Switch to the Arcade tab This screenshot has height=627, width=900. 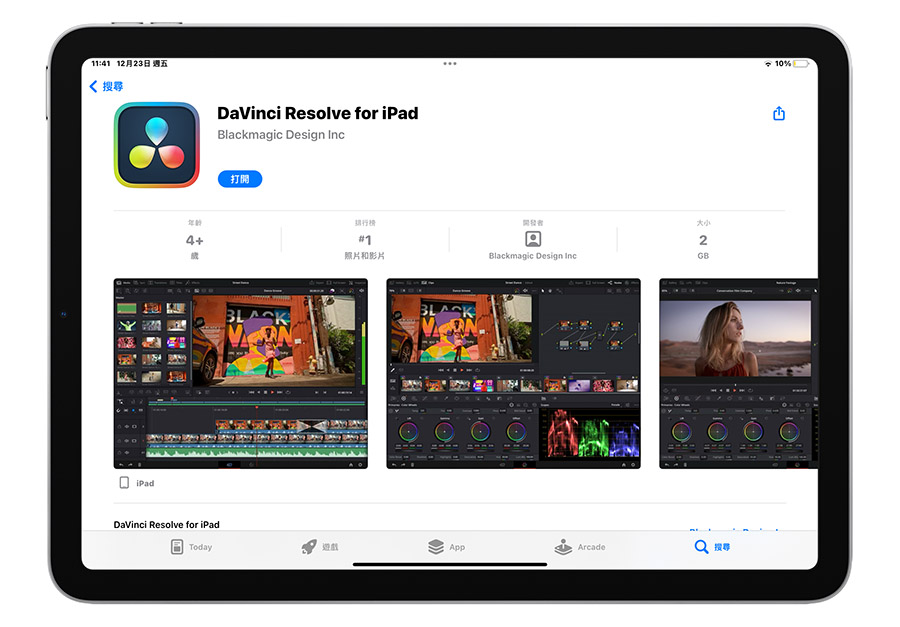(580, 547)
